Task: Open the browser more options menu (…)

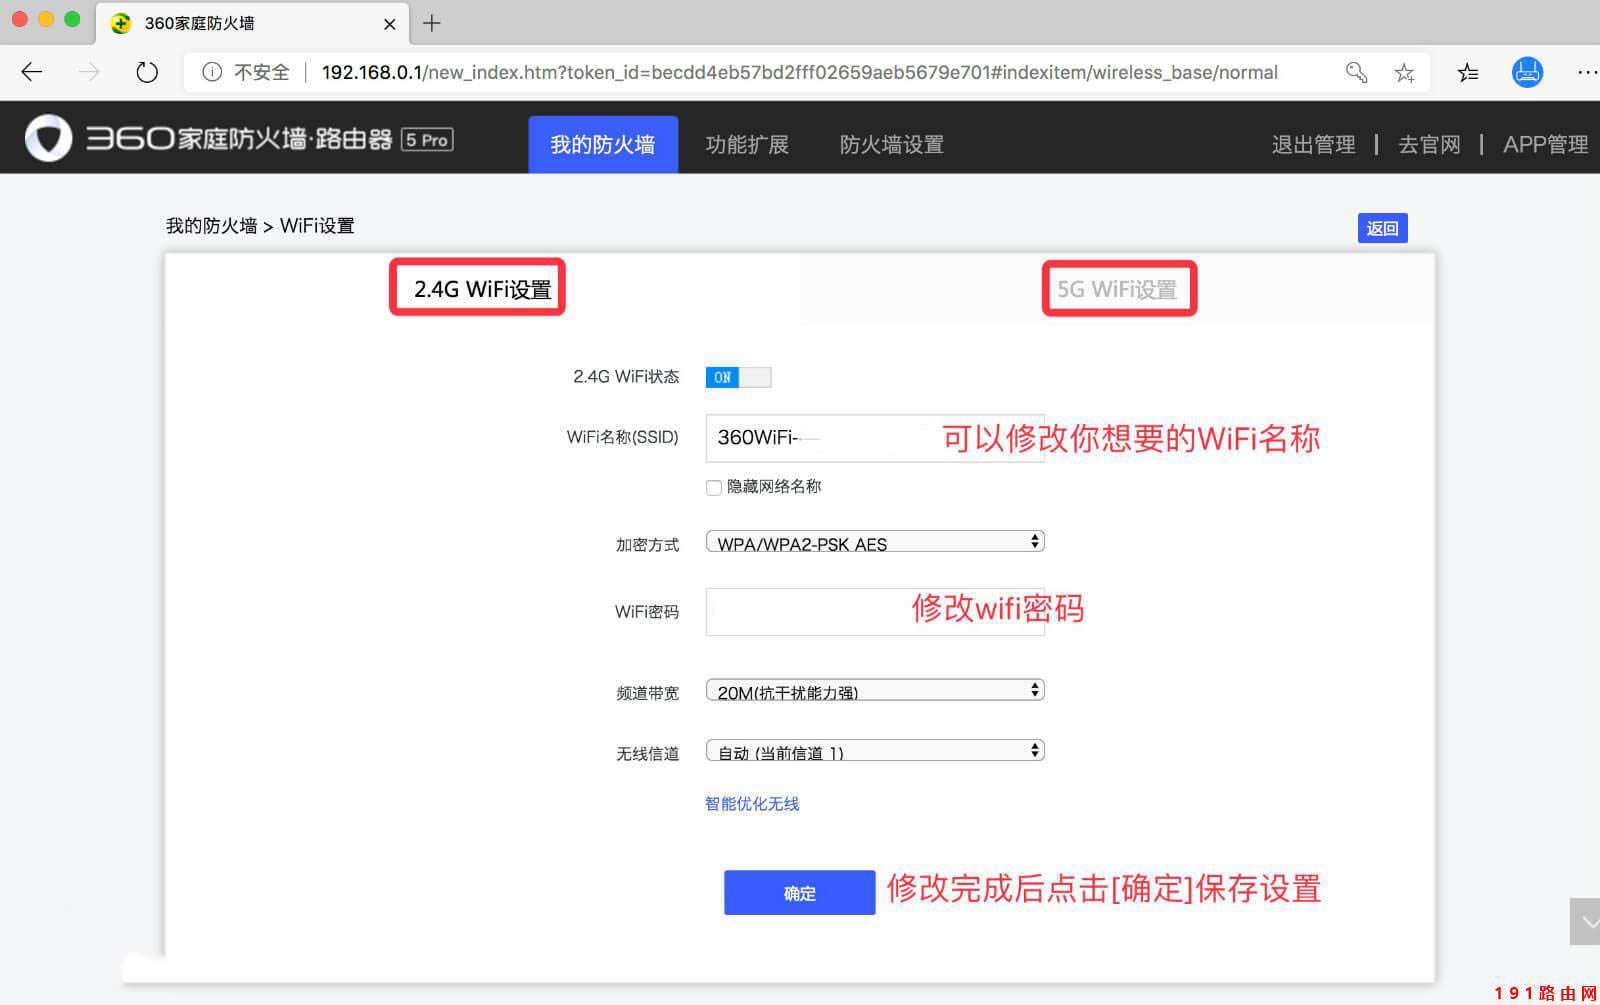Action: pos(1588,71)
